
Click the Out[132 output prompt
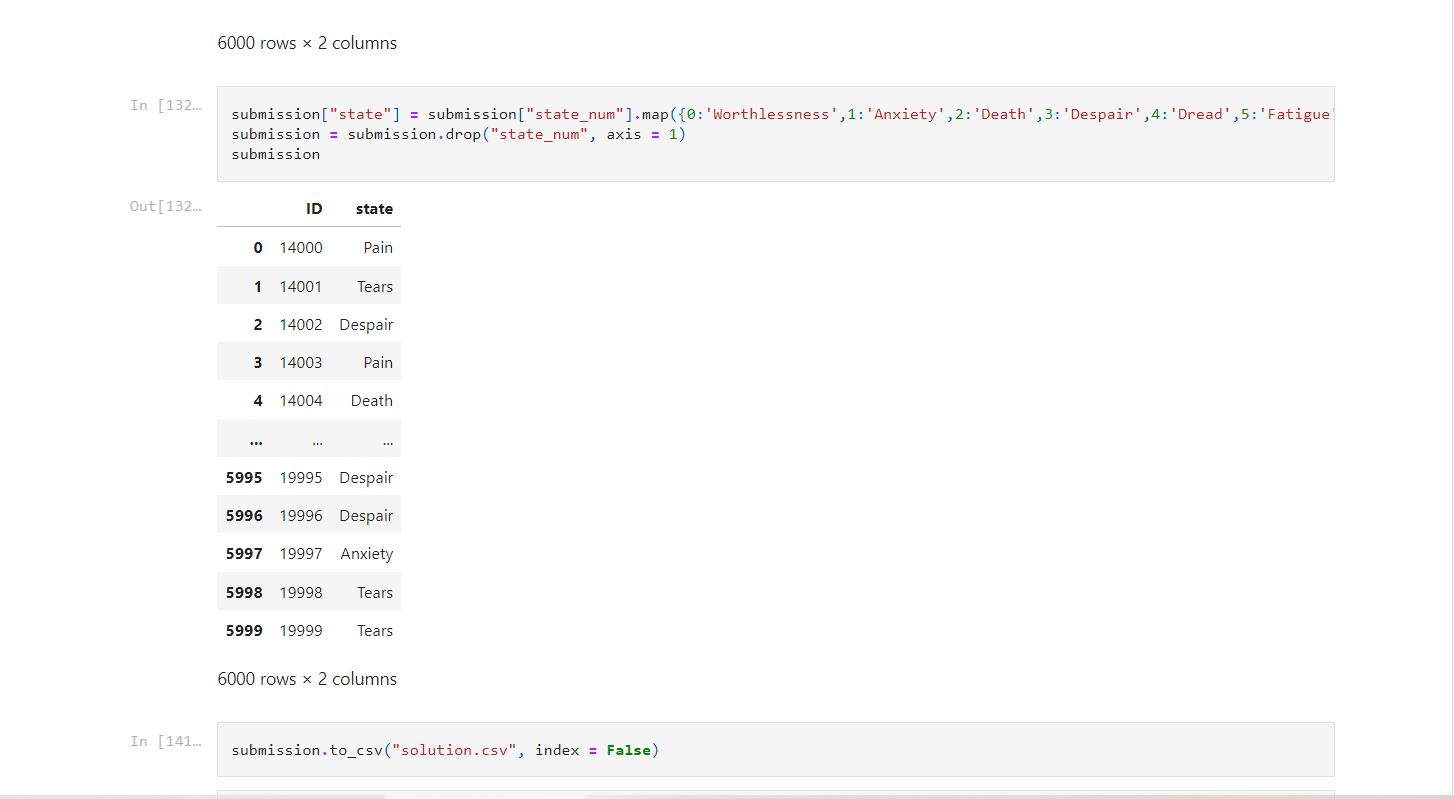click(165, 206)
